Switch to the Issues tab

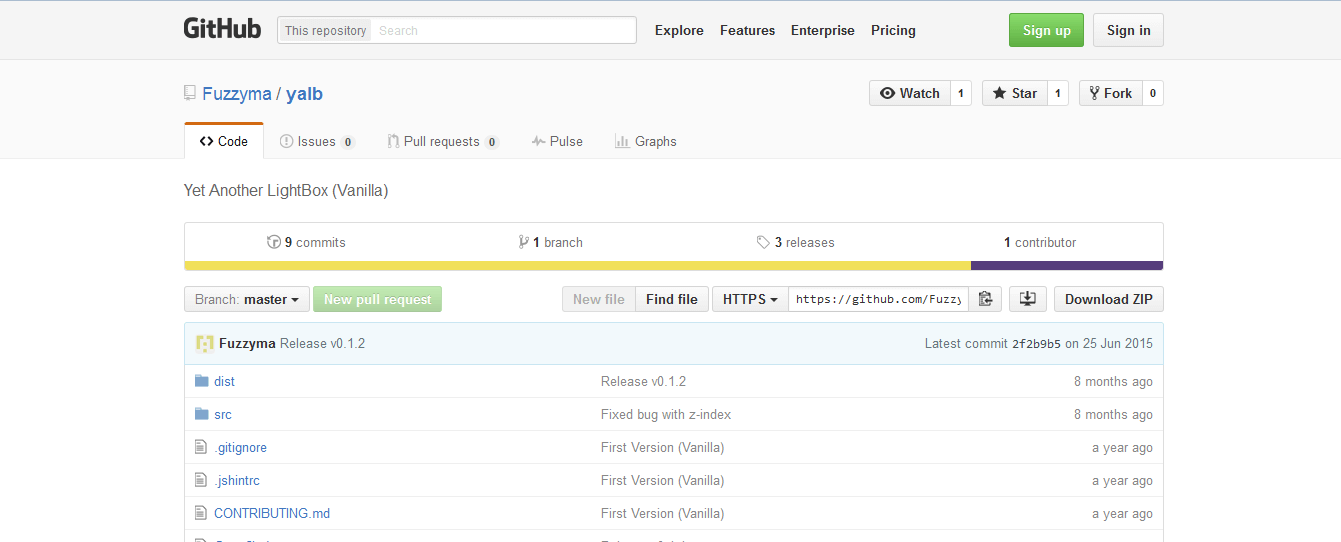click(317, 141)
